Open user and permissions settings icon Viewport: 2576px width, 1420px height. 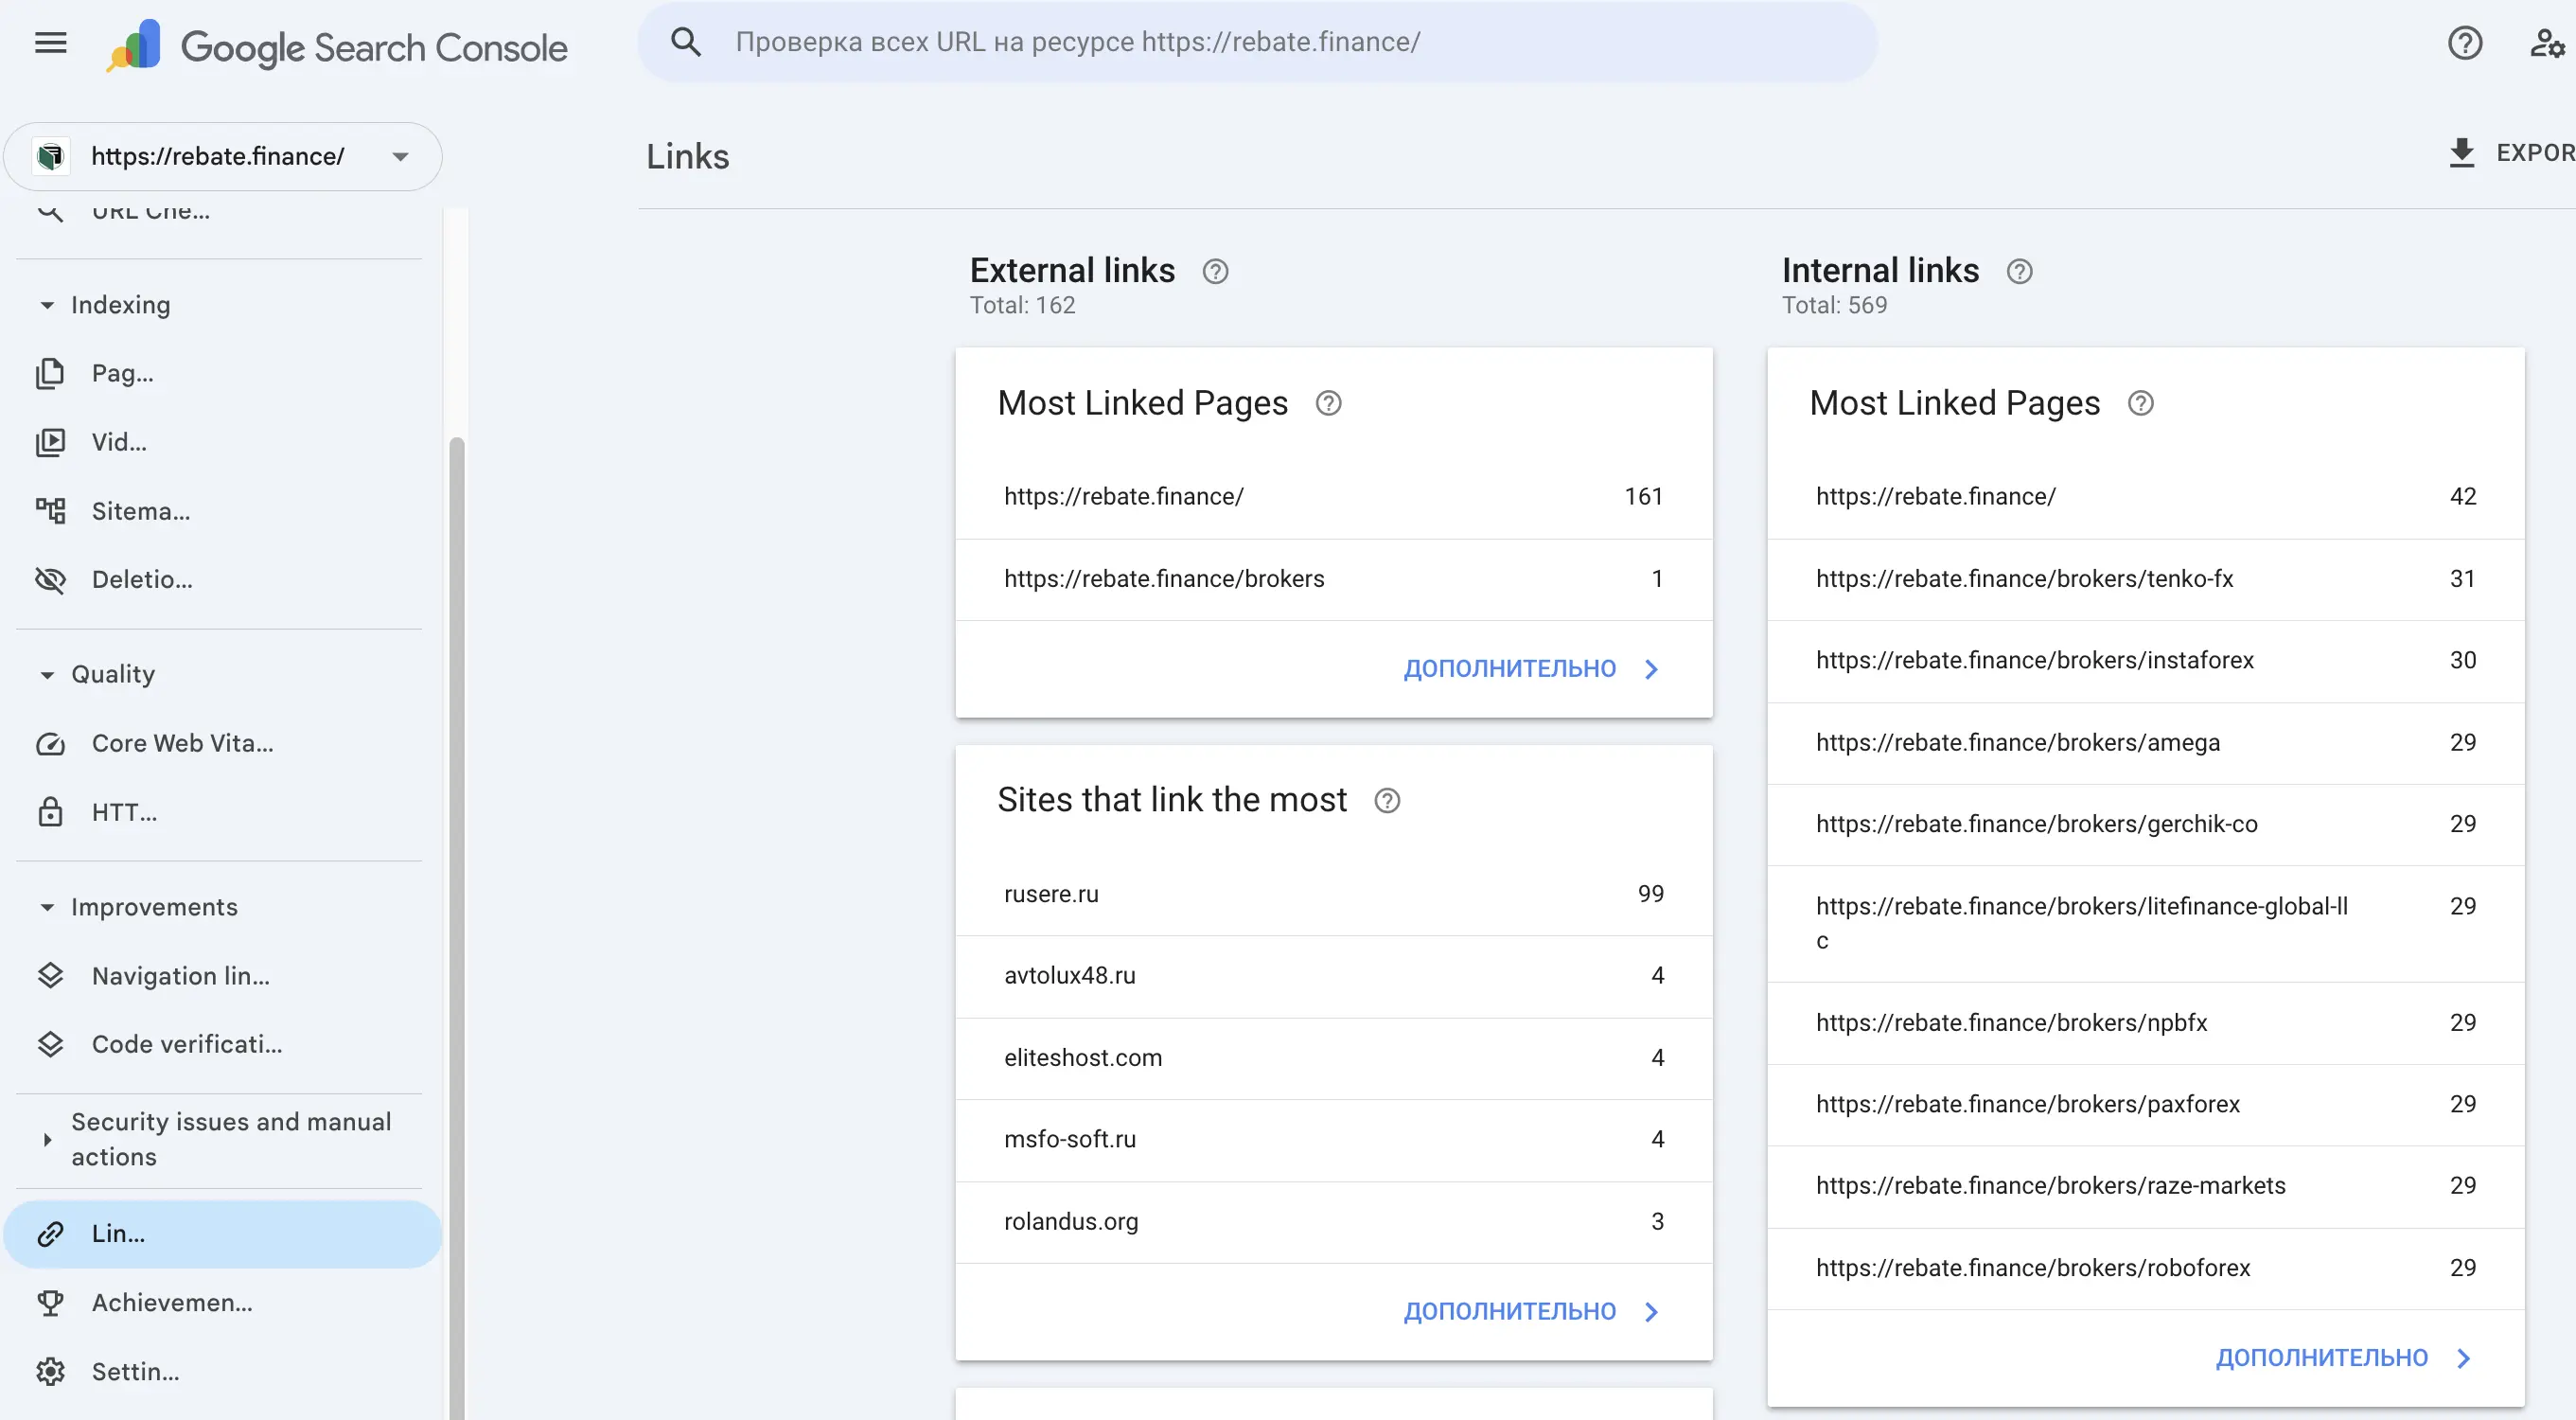click(x=2546, y=42)
